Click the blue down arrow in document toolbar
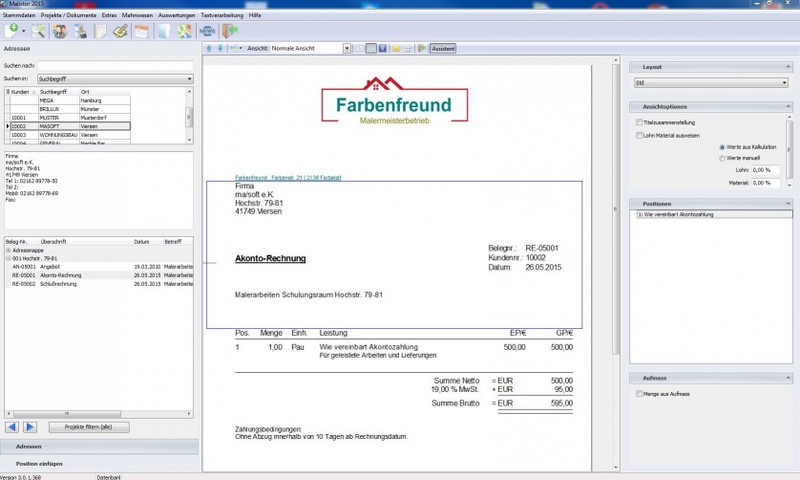Viewport: 800px width, 480px height. click(220, 48)
